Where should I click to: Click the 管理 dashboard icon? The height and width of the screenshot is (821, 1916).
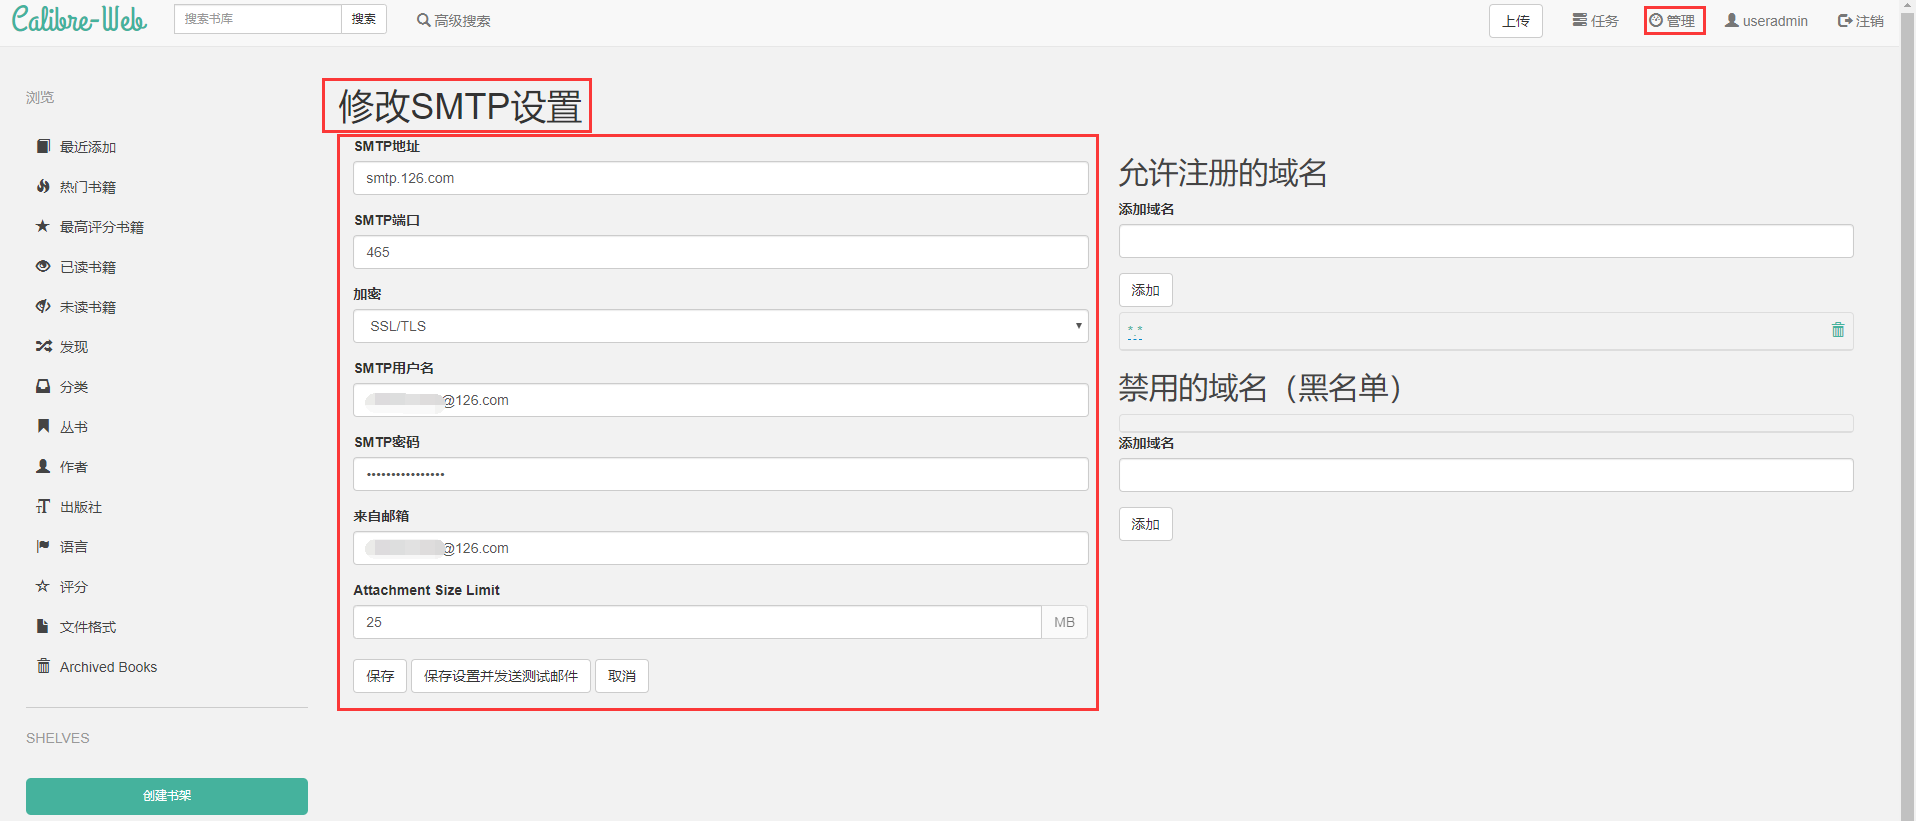(x=1656, y=20)
